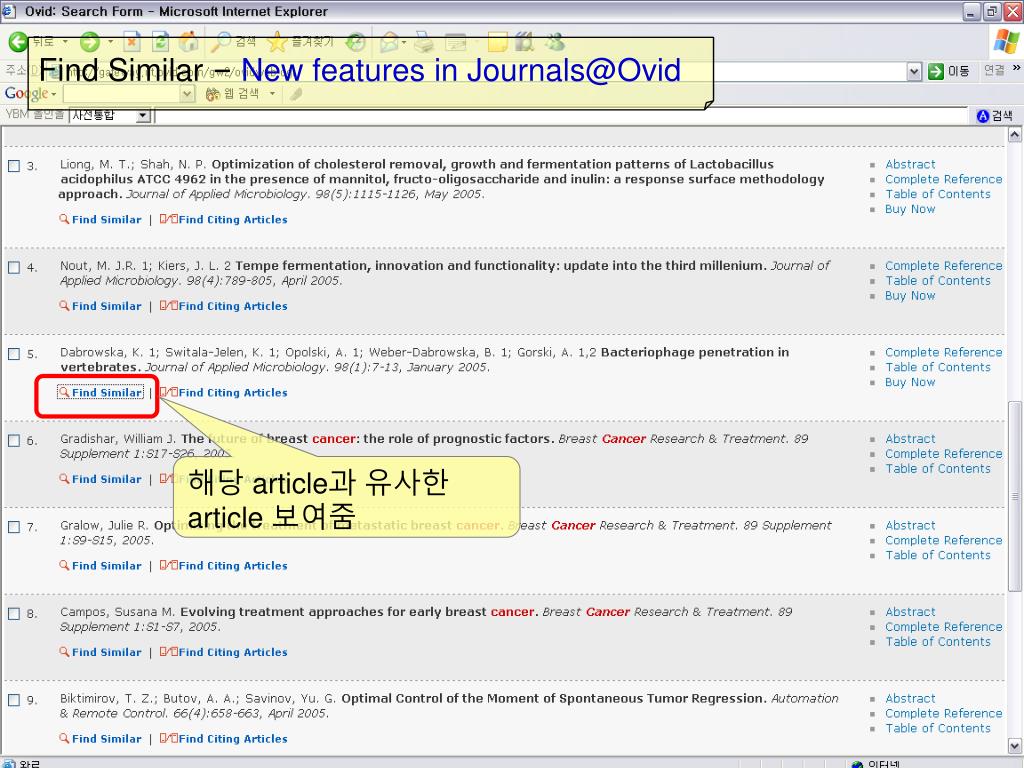Click the IE Back arrow icon
This screenshot has width=1024, height=768.
click(18, 42)
